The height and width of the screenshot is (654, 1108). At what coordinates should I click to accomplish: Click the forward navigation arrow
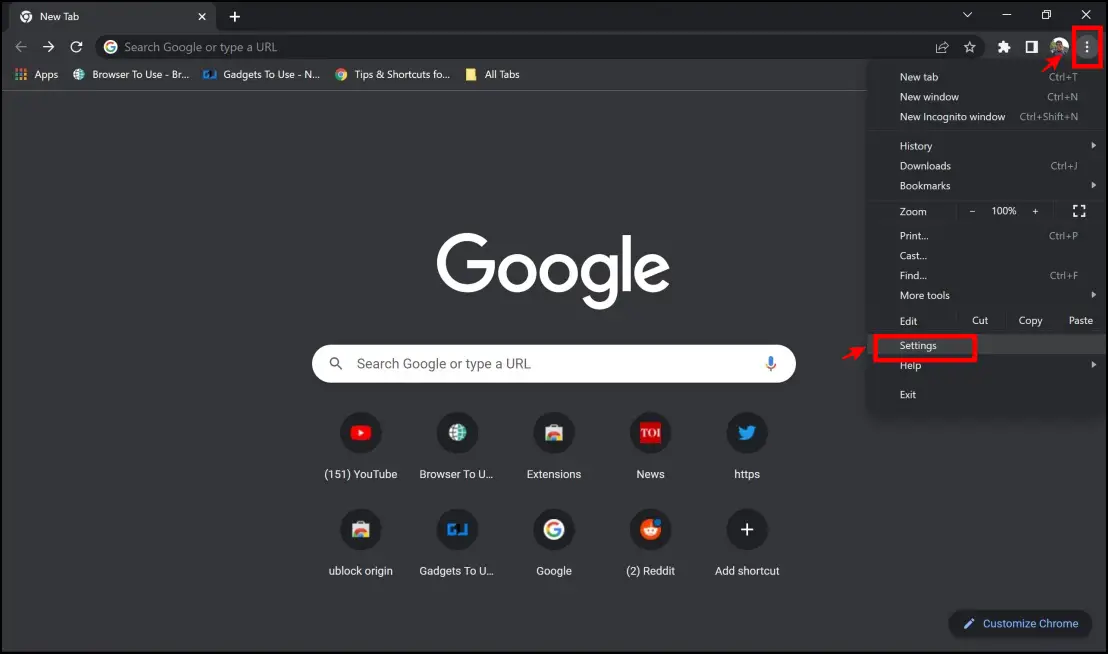(48, 47)
